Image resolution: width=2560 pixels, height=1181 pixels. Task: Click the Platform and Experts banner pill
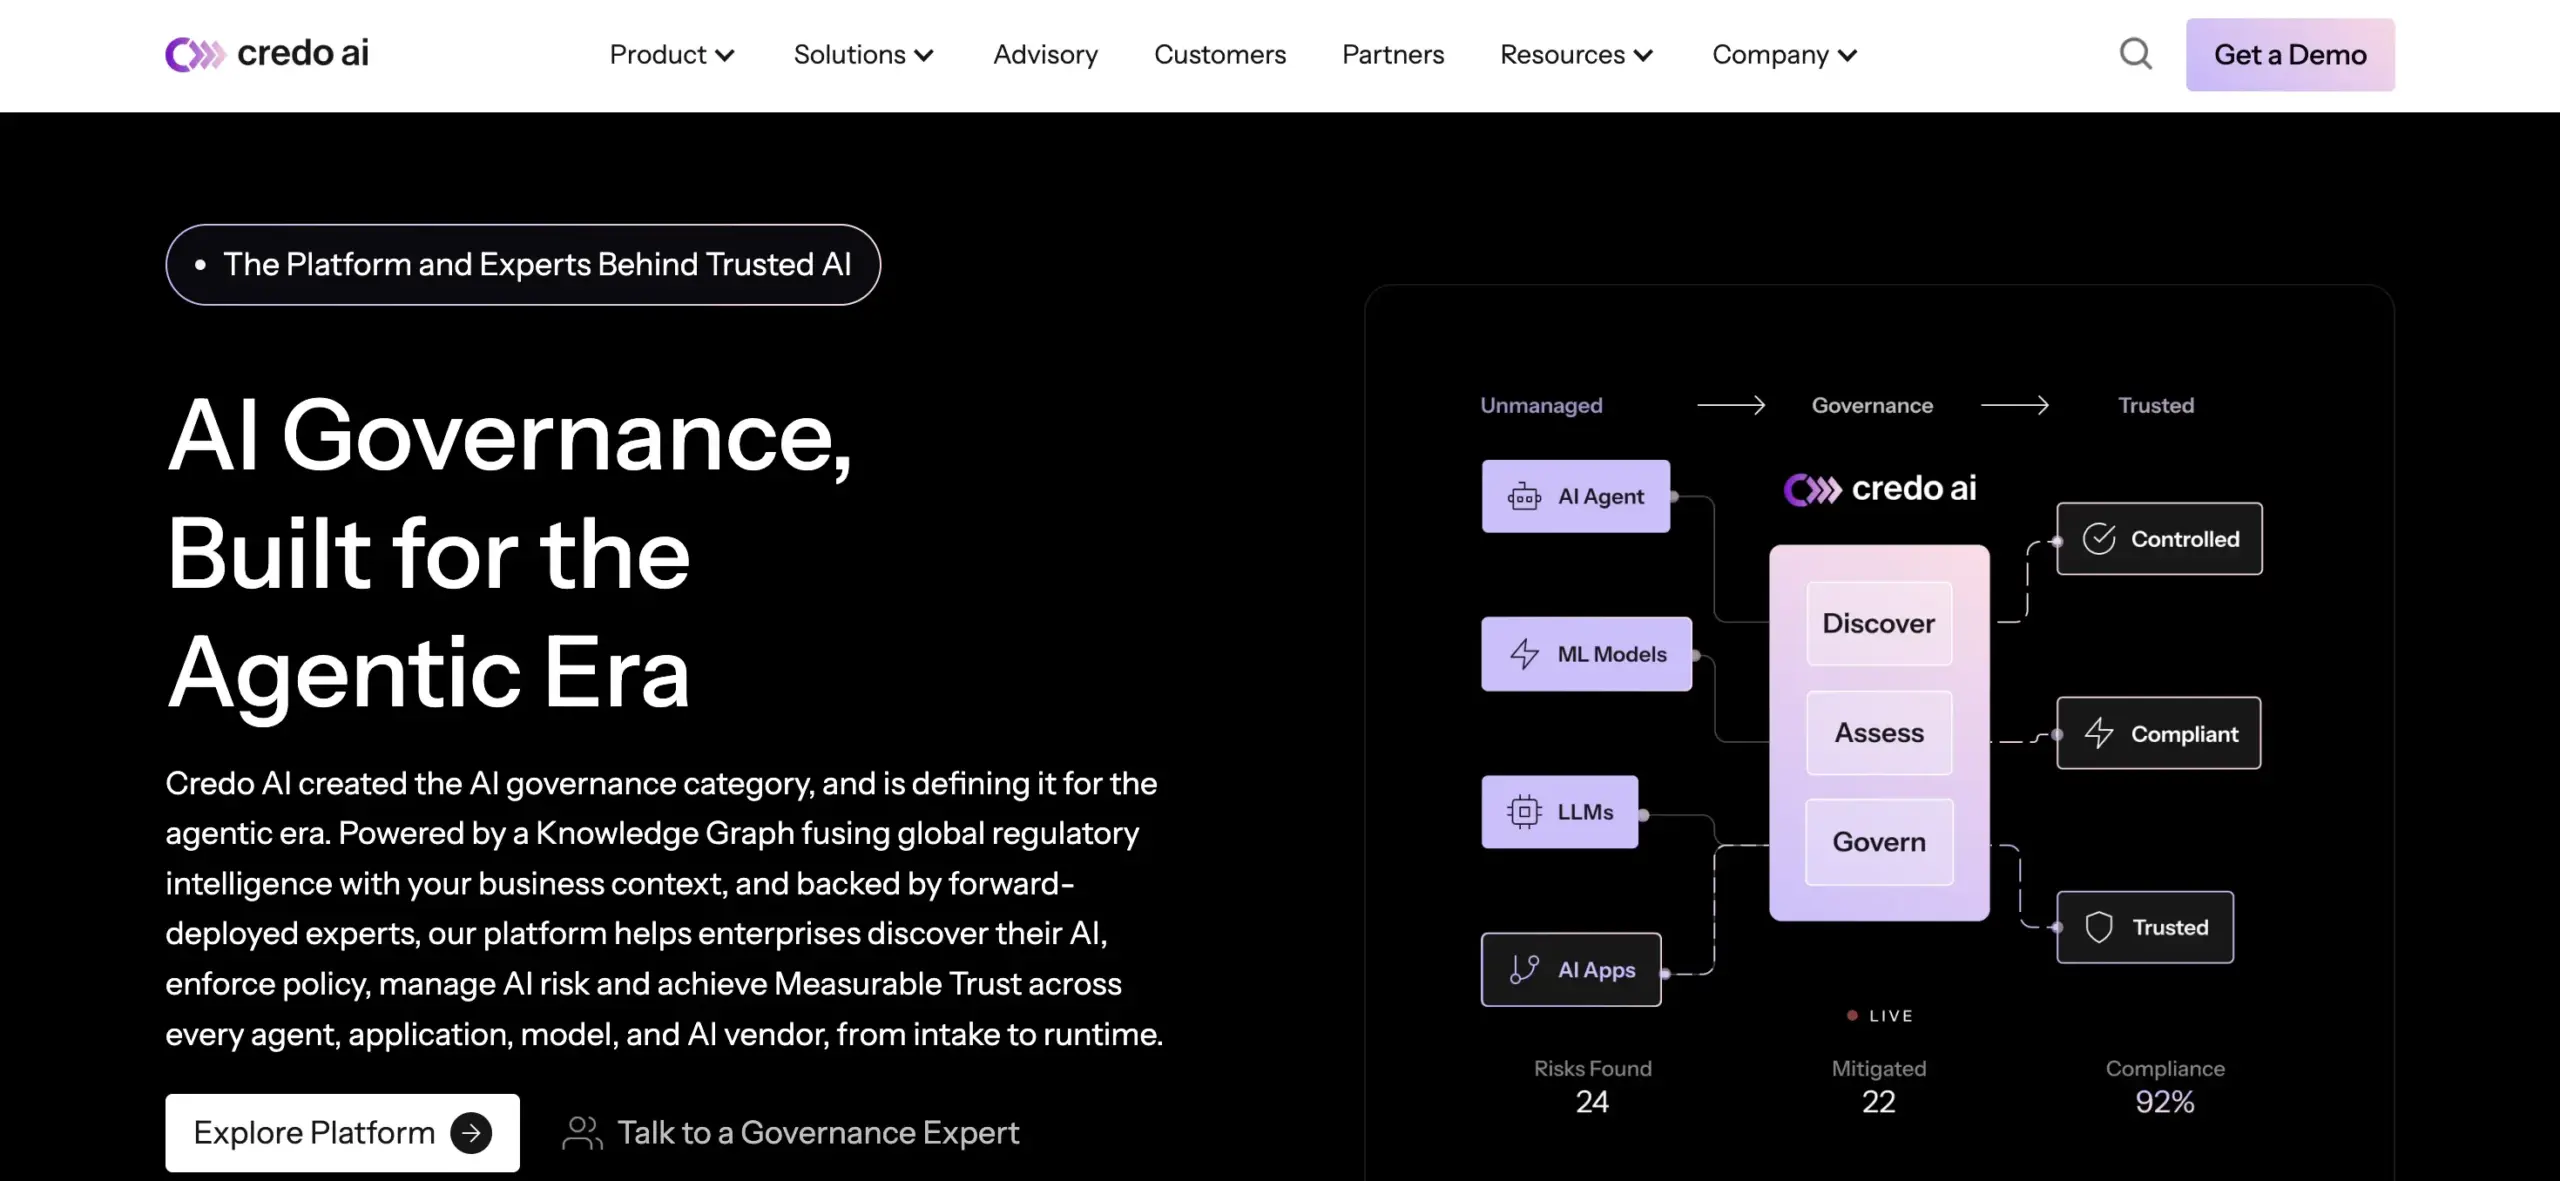click(523, 265)
